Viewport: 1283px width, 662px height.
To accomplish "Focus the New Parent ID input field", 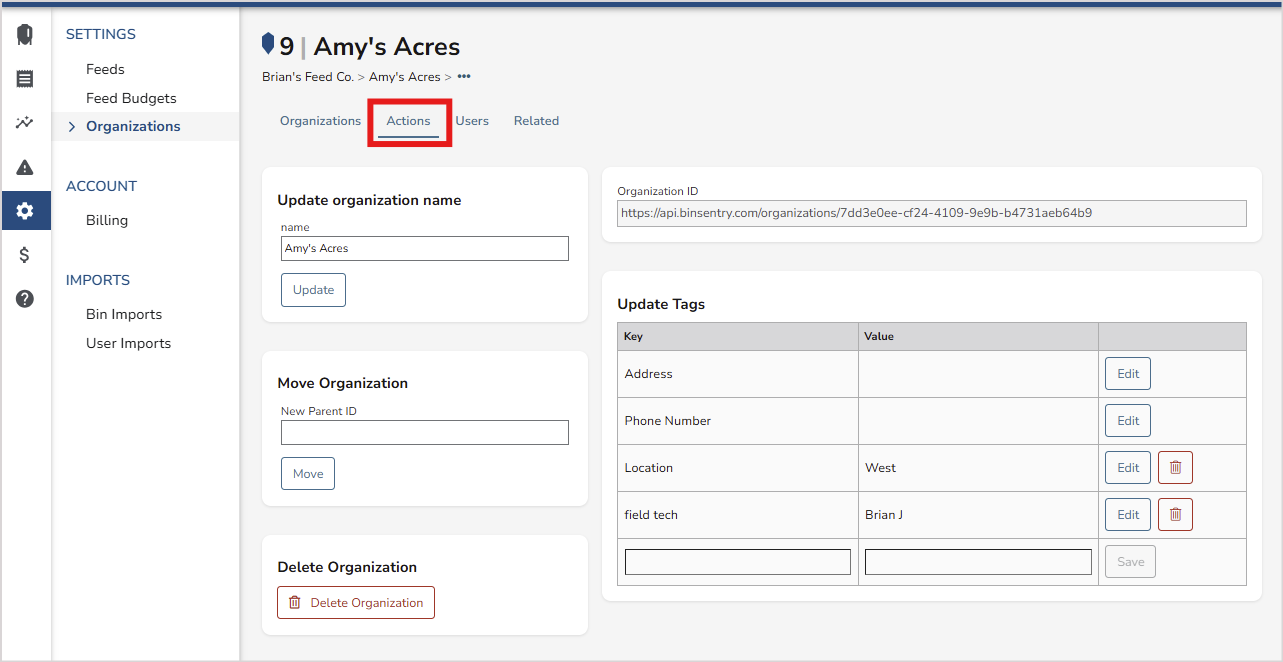I will tap(425, 432).
